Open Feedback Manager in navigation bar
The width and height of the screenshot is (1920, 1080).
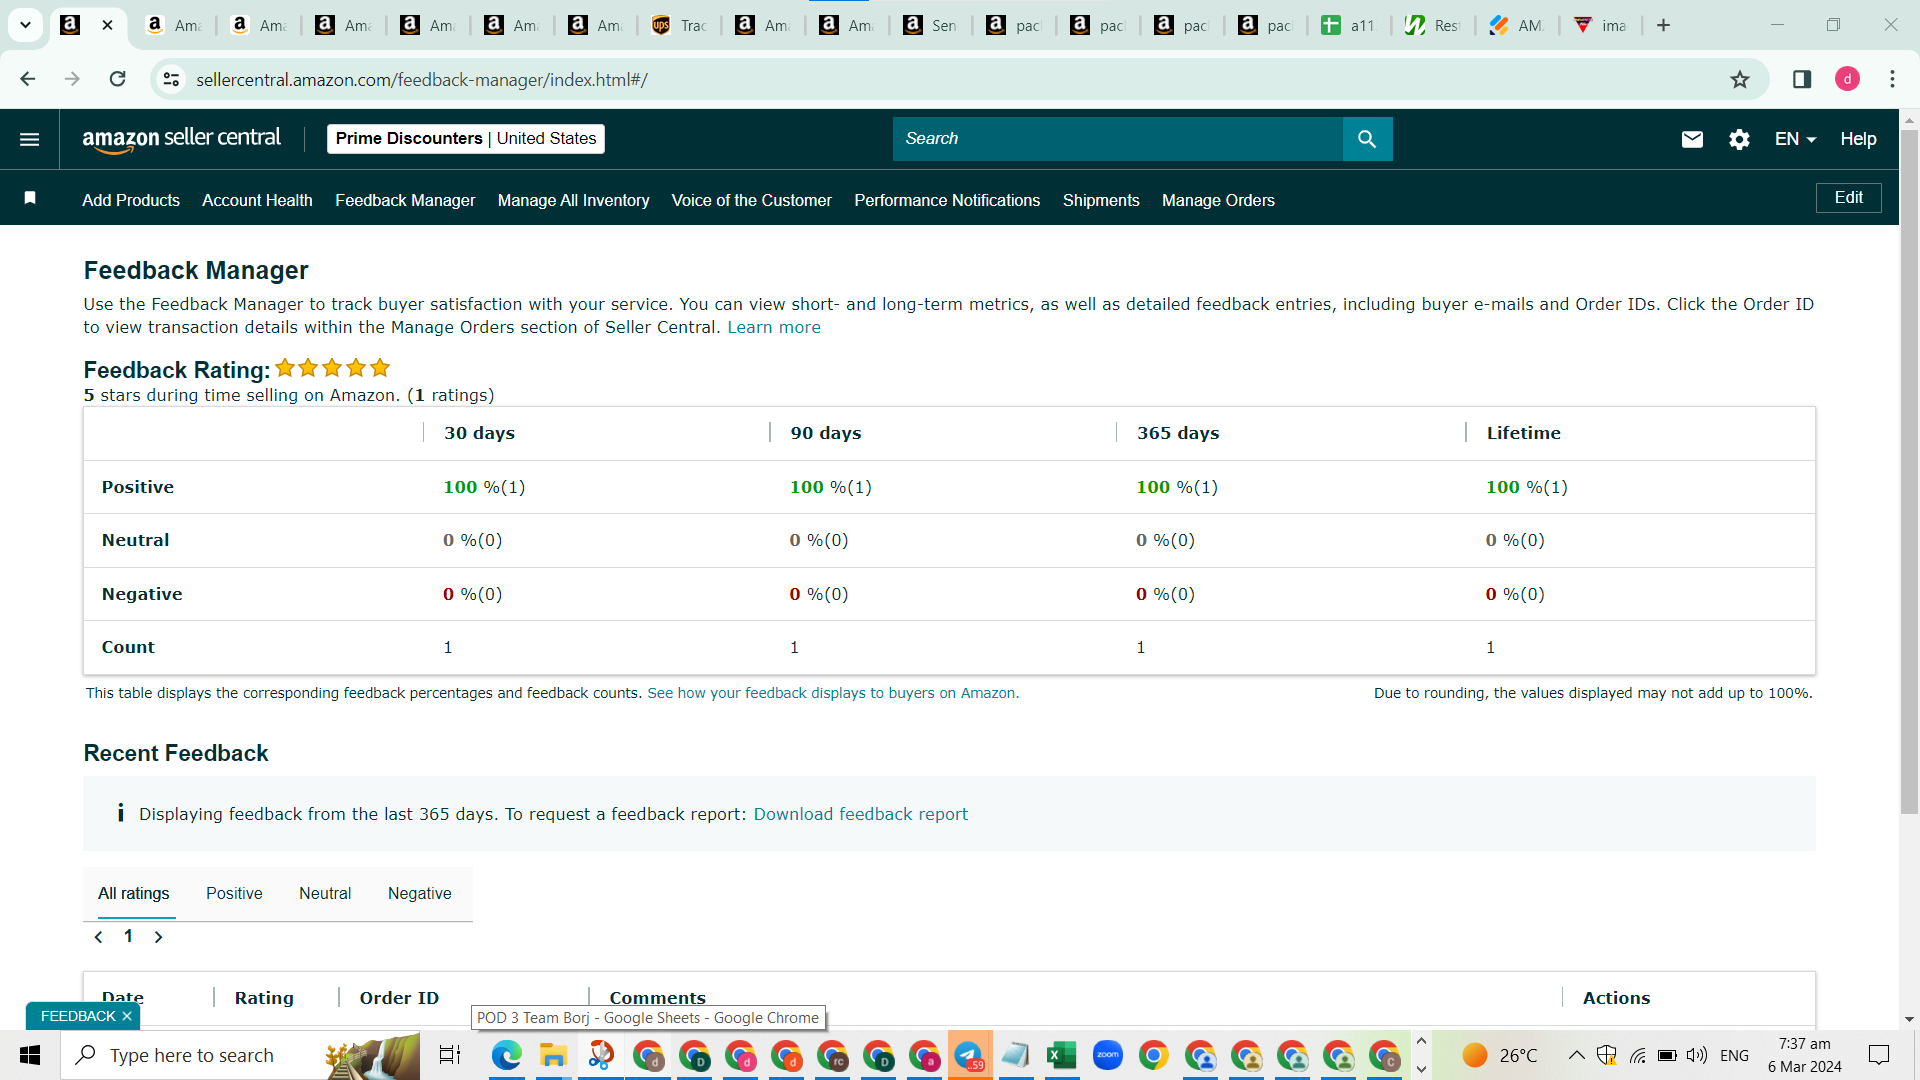405,200
